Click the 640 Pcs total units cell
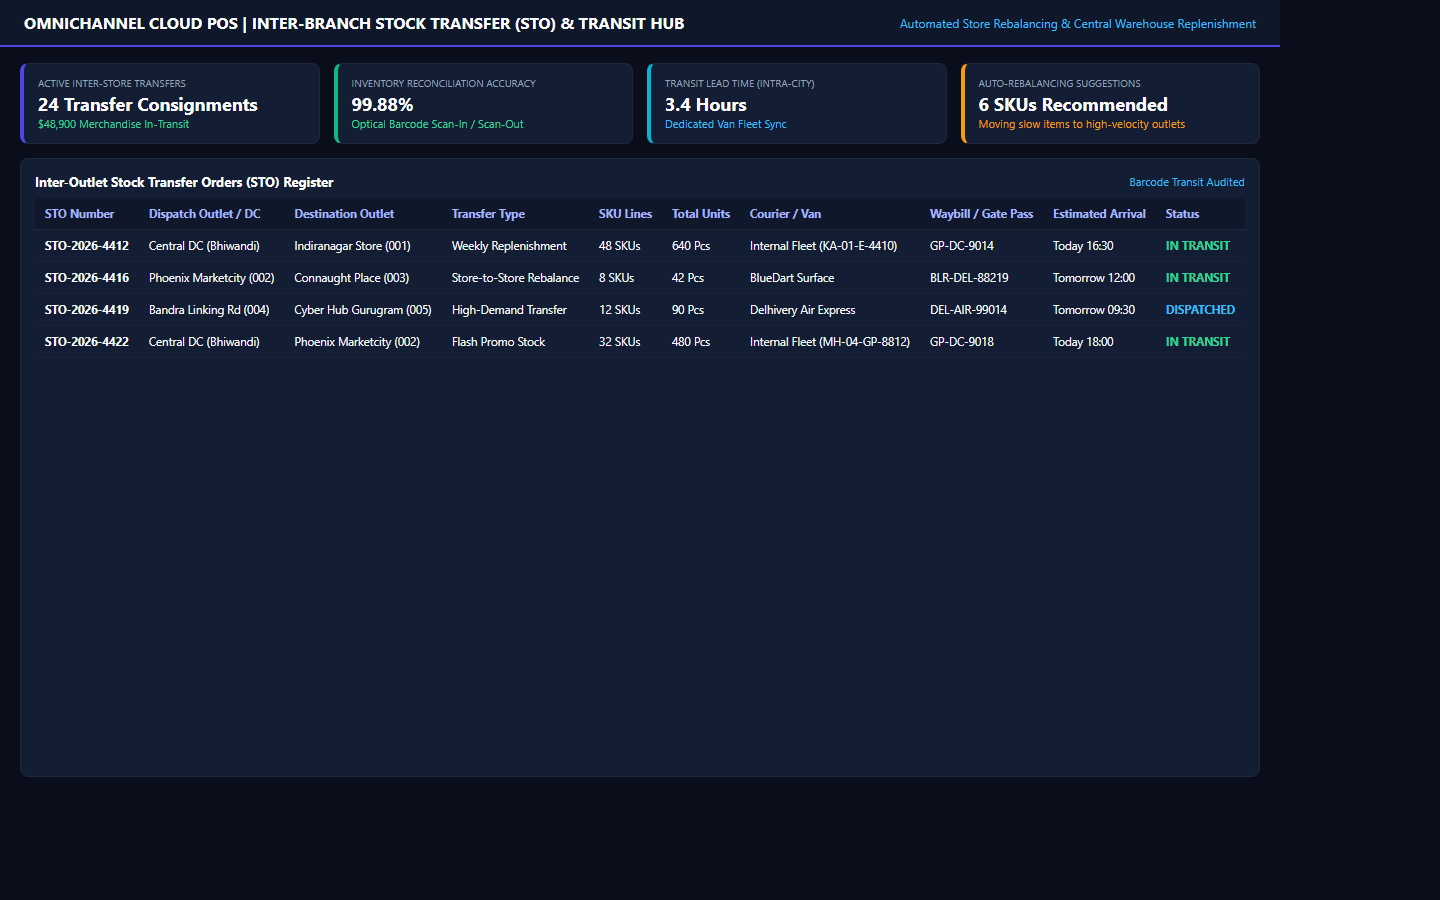Image resolution: width=1440 pixels, height=900 pixels. (691, 246)
